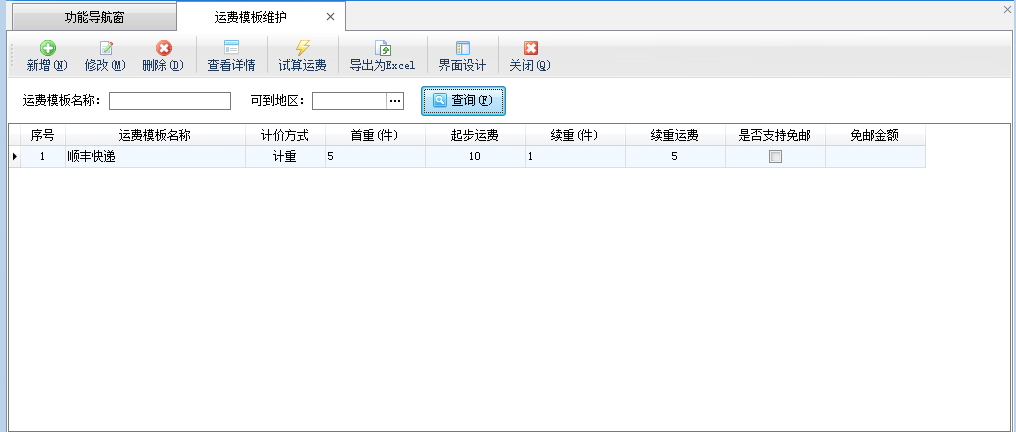Close the 运费模板维护 tab

click(330, 17)
